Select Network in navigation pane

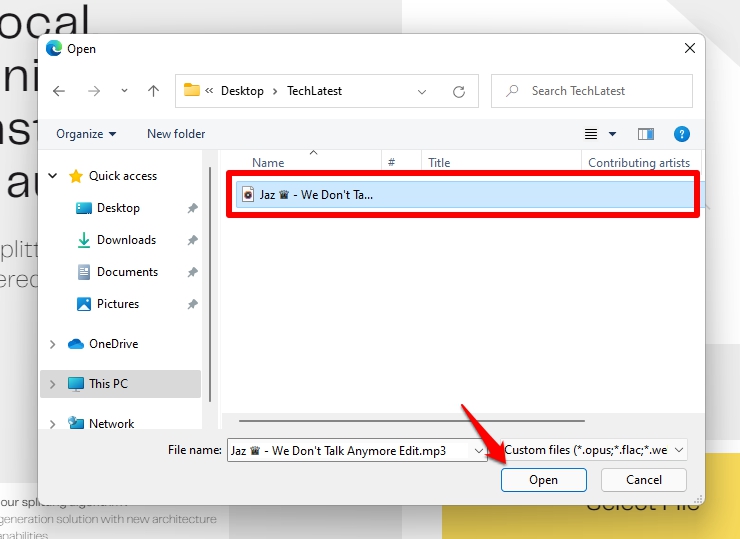click(111, 424)
